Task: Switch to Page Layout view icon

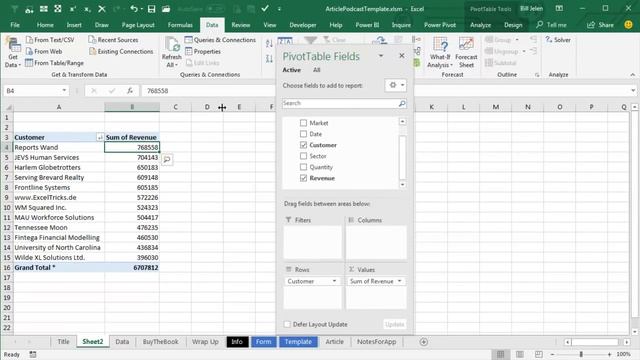Action: [520, 354]
